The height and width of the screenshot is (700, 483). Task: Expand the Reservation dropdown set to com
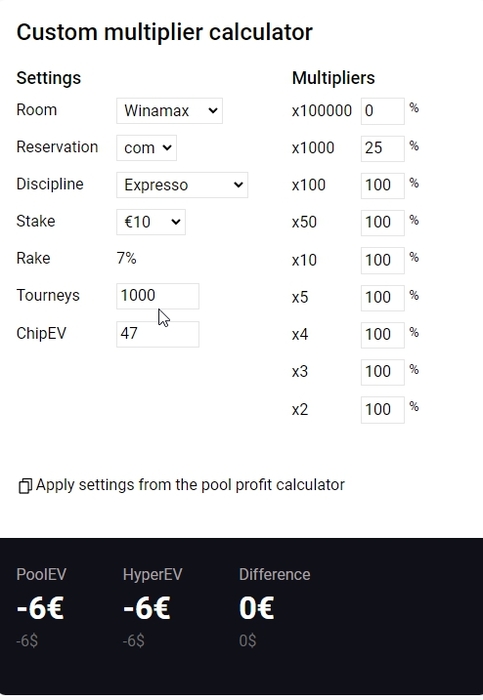coord(146,148)
